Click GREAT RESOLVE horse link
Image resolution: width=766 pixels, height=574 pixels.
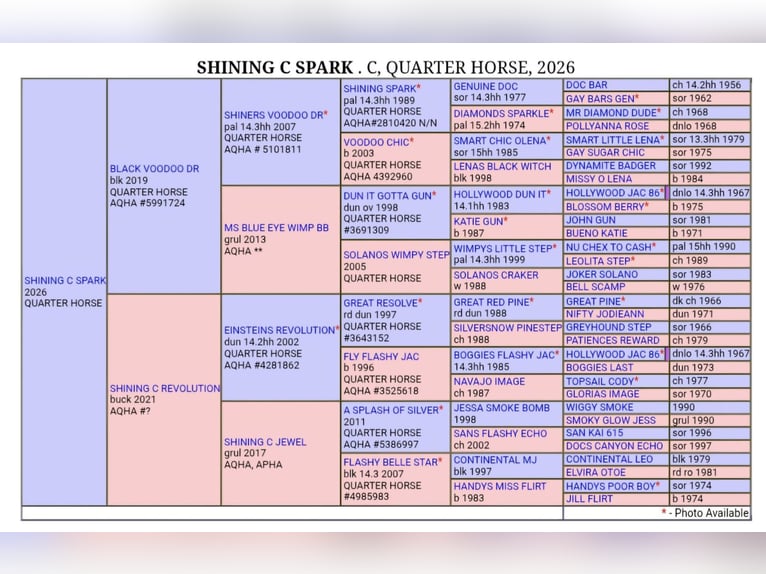click(381, 302)
